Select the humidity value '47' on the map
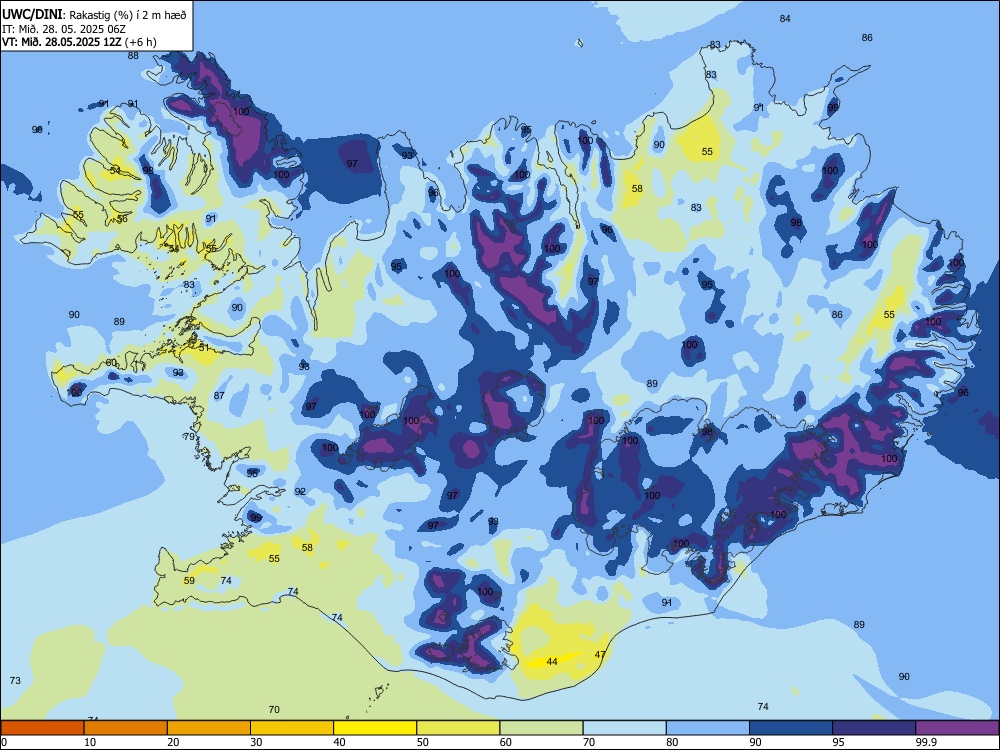The width and height of the screenshot is (1000, 750). tap(600, 654)
